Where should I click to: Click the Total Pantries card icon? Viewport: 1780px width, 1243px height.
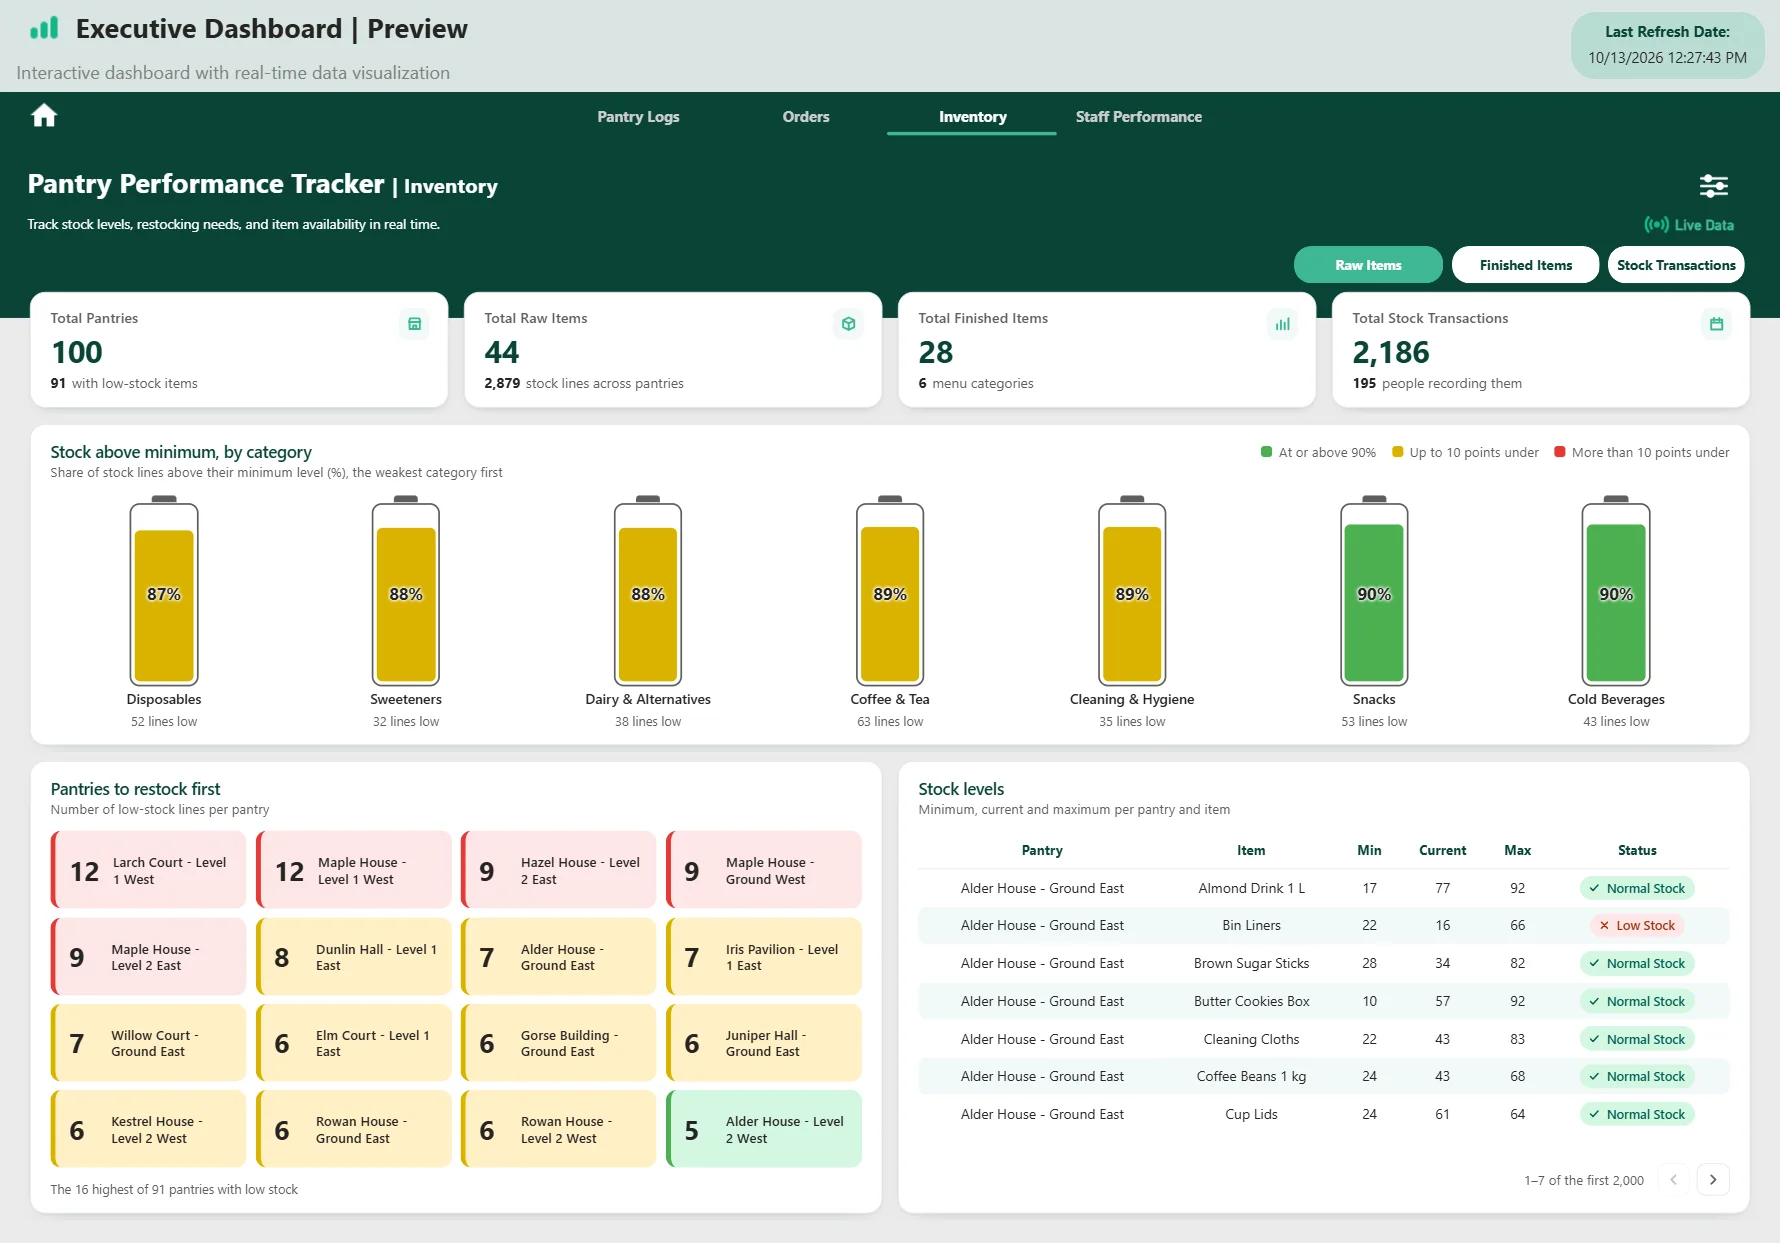(414, 324)
